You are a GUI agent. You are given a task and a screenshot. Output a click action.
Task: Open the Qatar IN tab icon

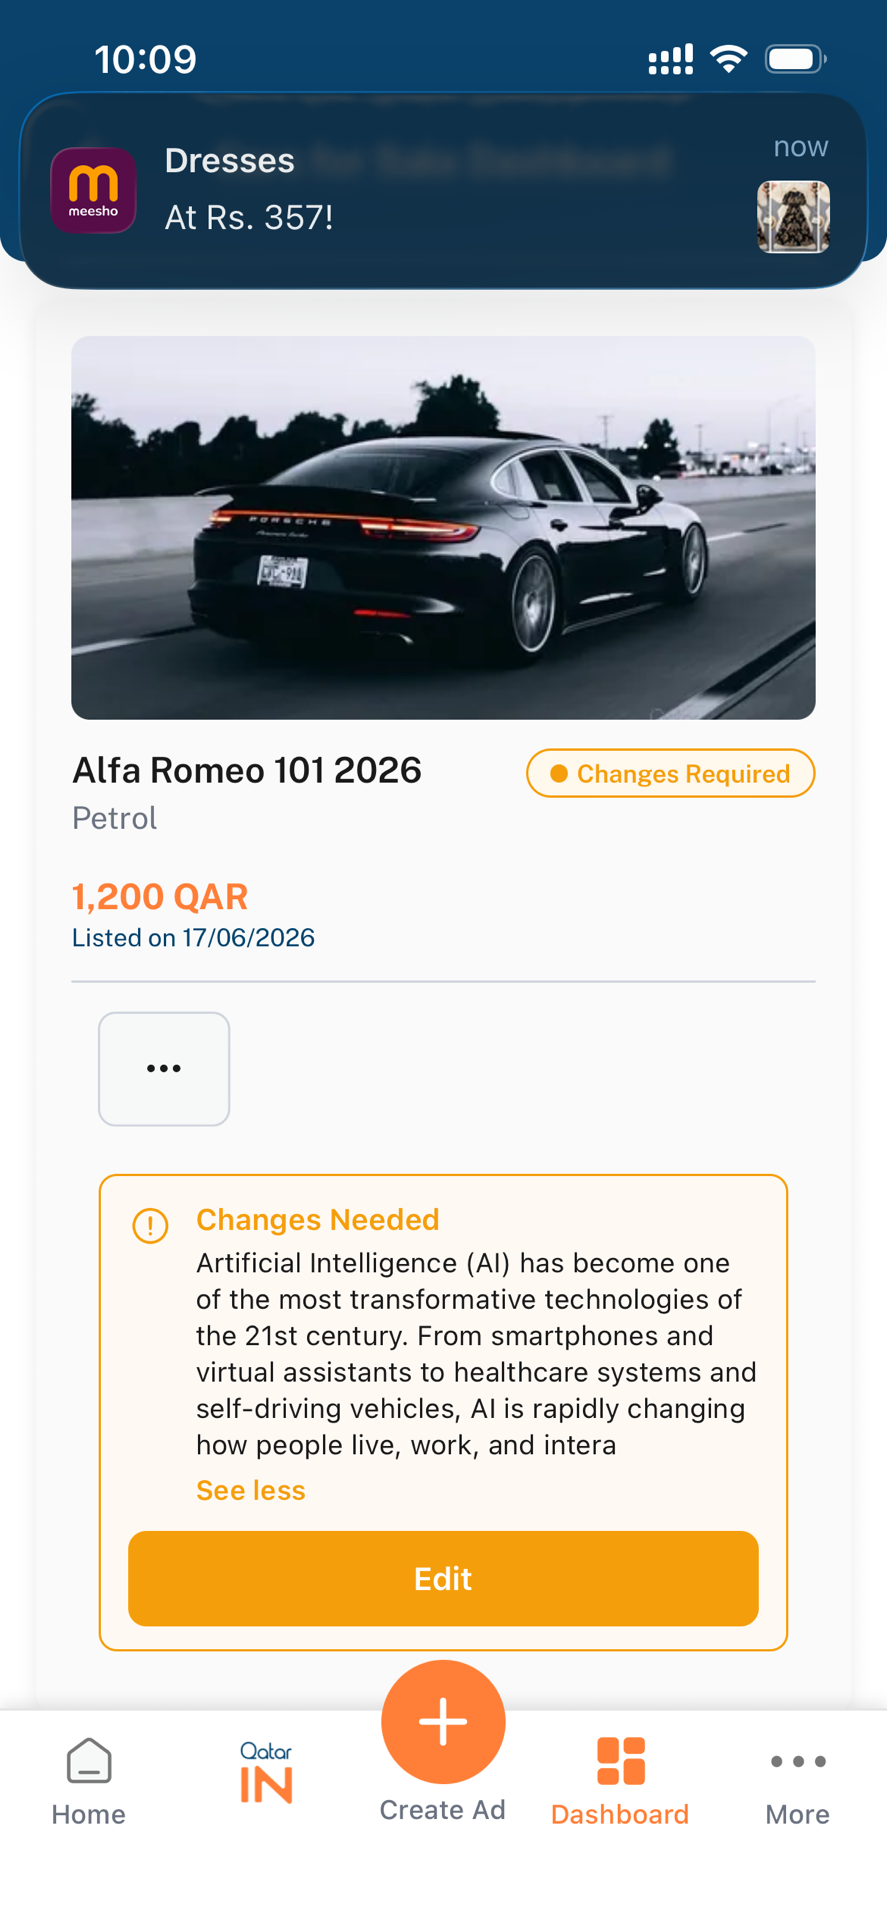pos(266,1773)
